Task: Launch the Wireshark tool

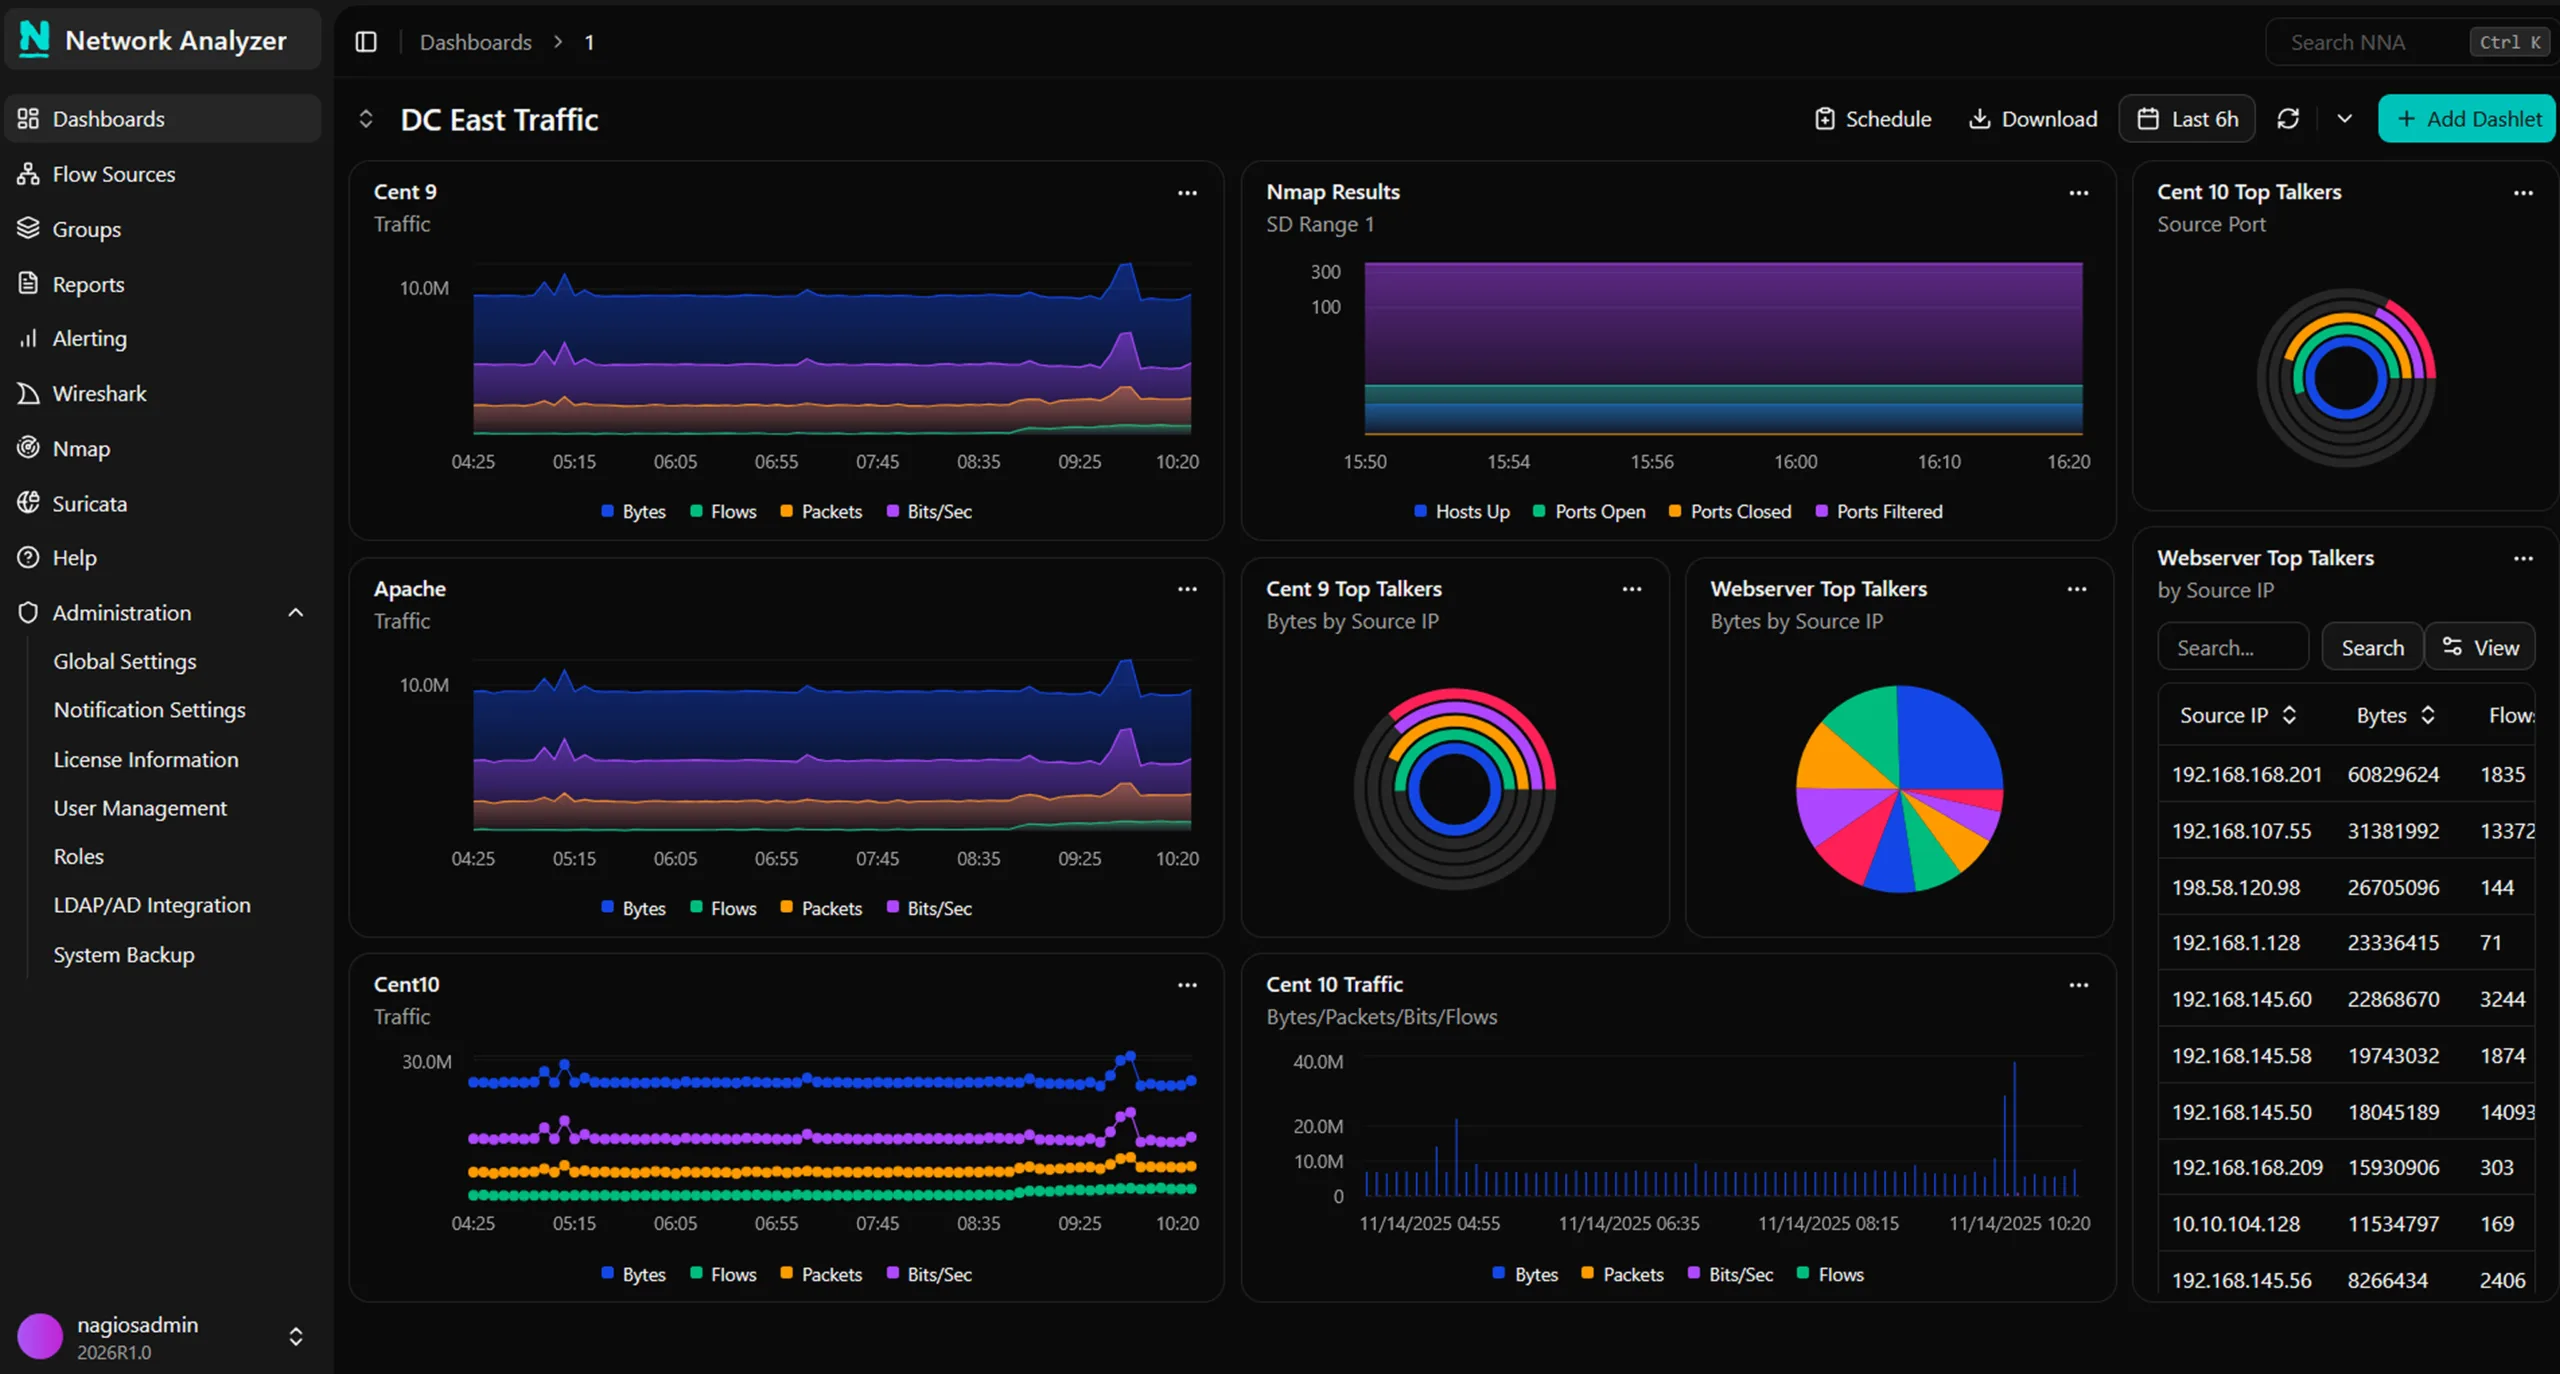Action: coord(100,393)
